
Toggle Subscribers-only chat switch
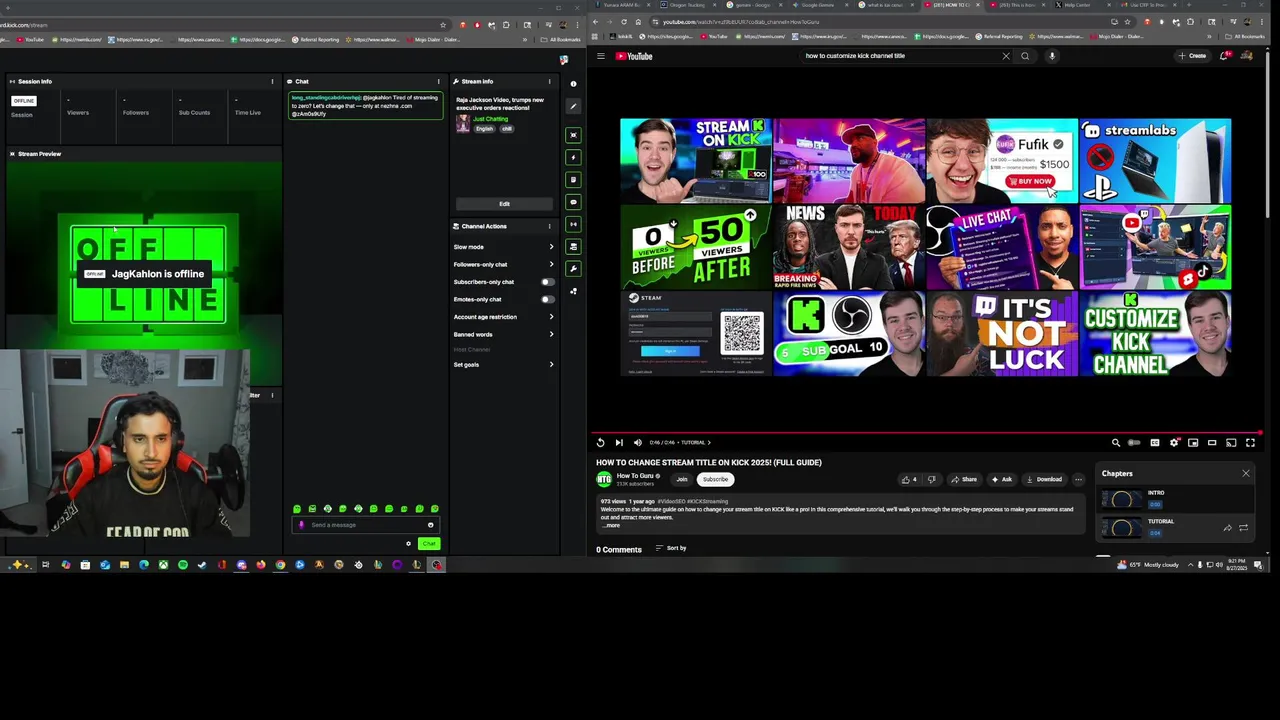(547, 282)
